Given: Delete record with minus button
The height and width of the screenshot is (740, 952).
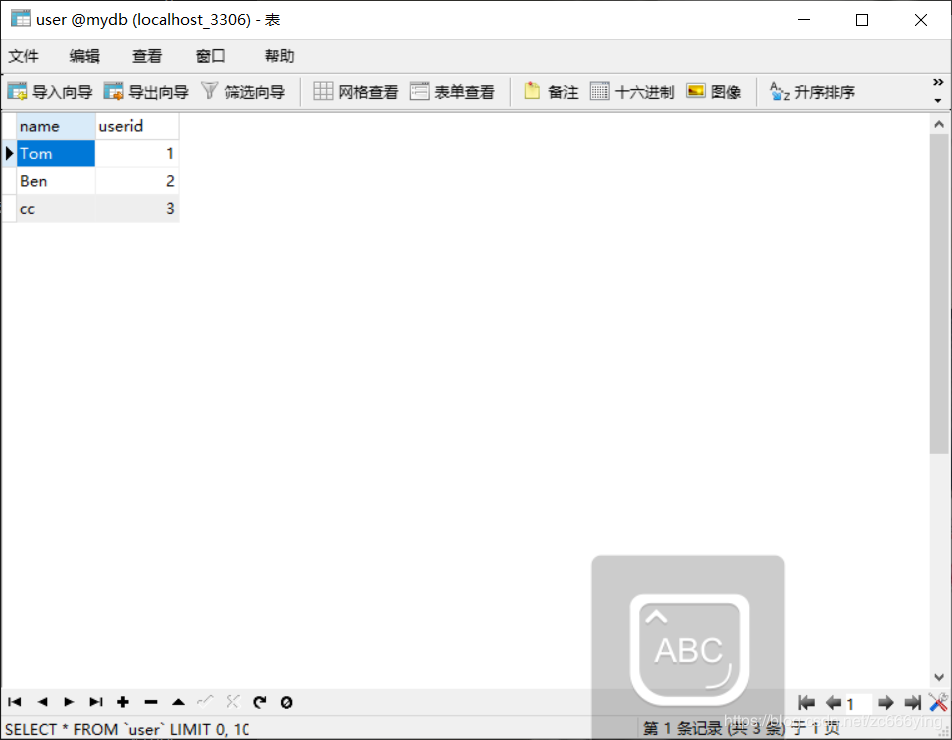Looking at the screenshot, I should tap(151, 702).
